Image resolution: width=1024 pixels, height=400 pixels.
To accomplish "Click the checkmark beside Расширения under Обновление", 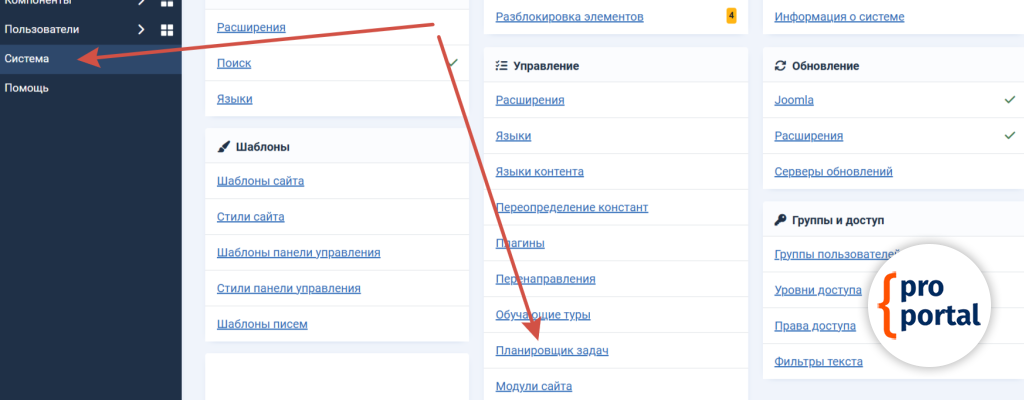I will (x=1010, y=135).
